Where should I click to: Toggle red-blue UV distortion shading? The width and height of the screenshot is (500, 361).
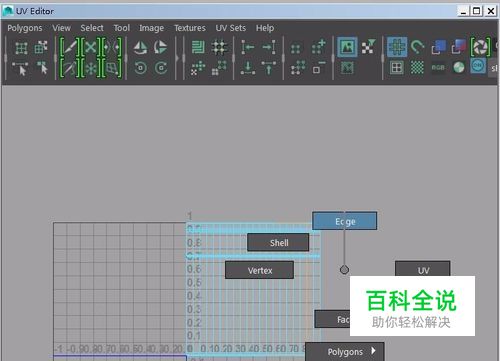click(x=459, y=47)
